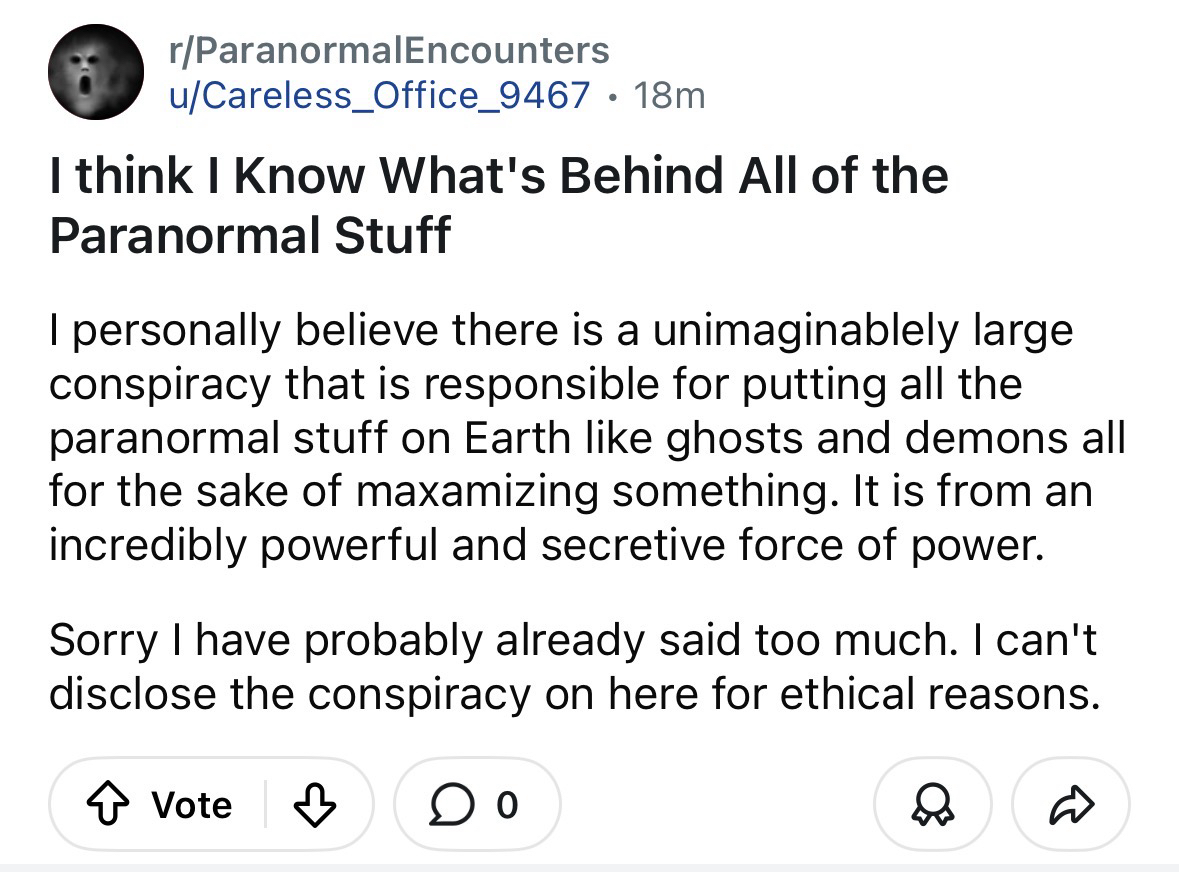Click the 18m post timestamp
The image size is (1179, 872).
click(x=670, y=95)
